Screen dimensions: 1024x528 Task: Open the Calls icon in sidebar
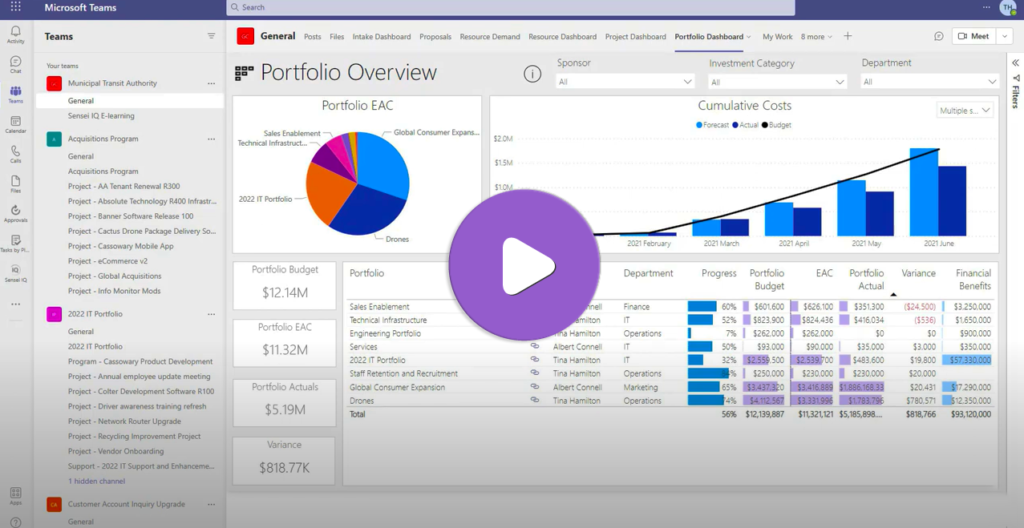[15, 154]
